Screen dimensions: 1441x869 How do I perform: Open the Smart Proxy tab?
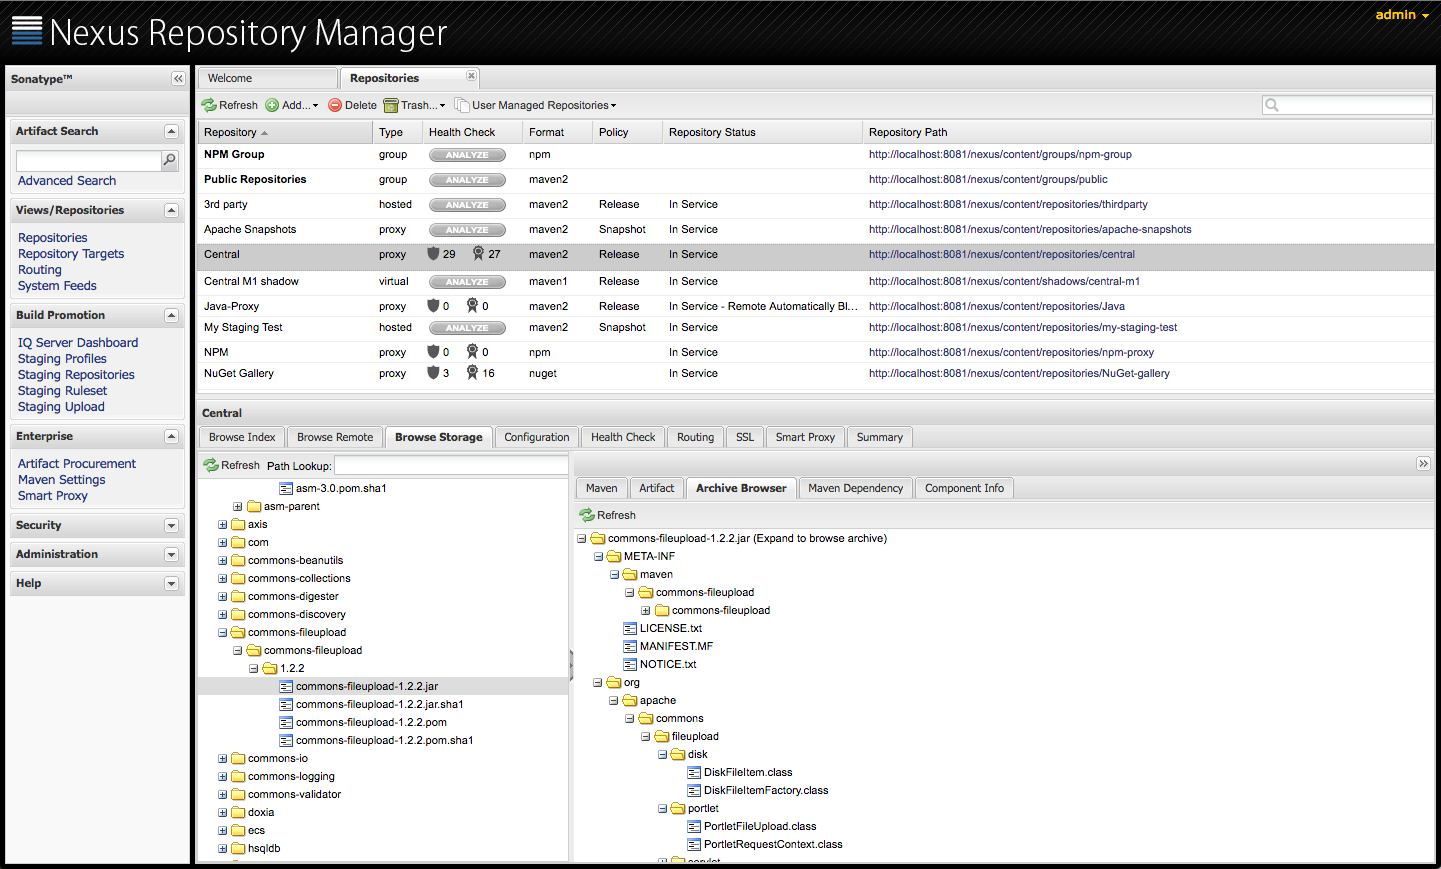pos(805,437)
